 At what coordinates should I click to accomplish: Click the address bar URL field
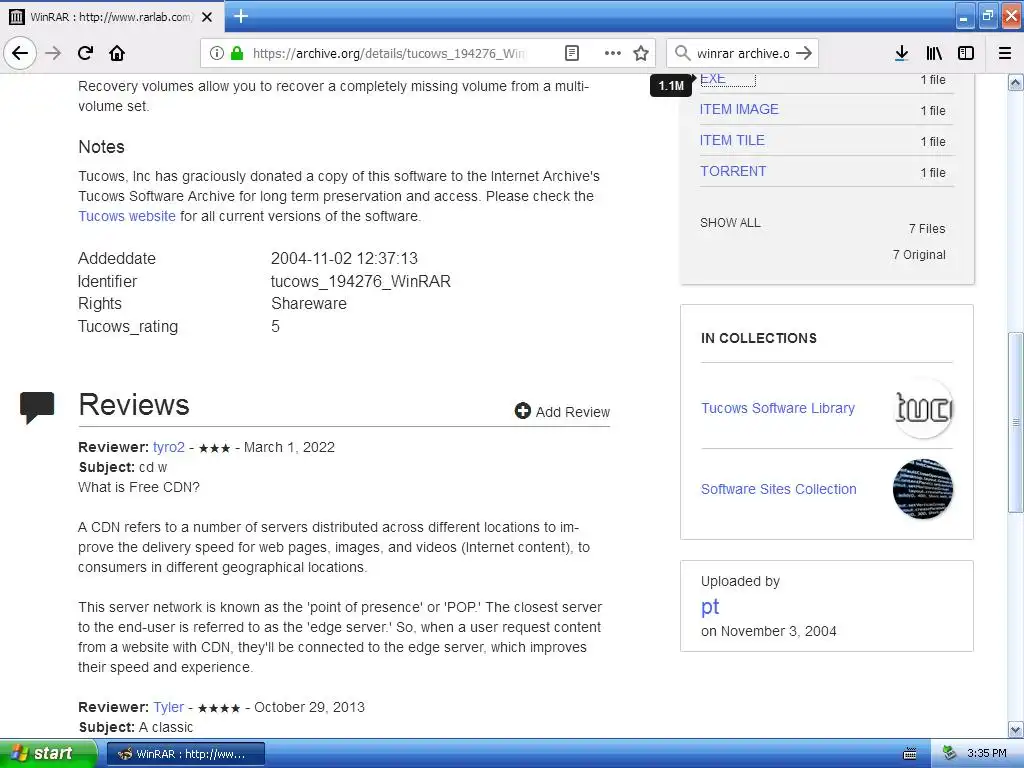pos(388,53)
